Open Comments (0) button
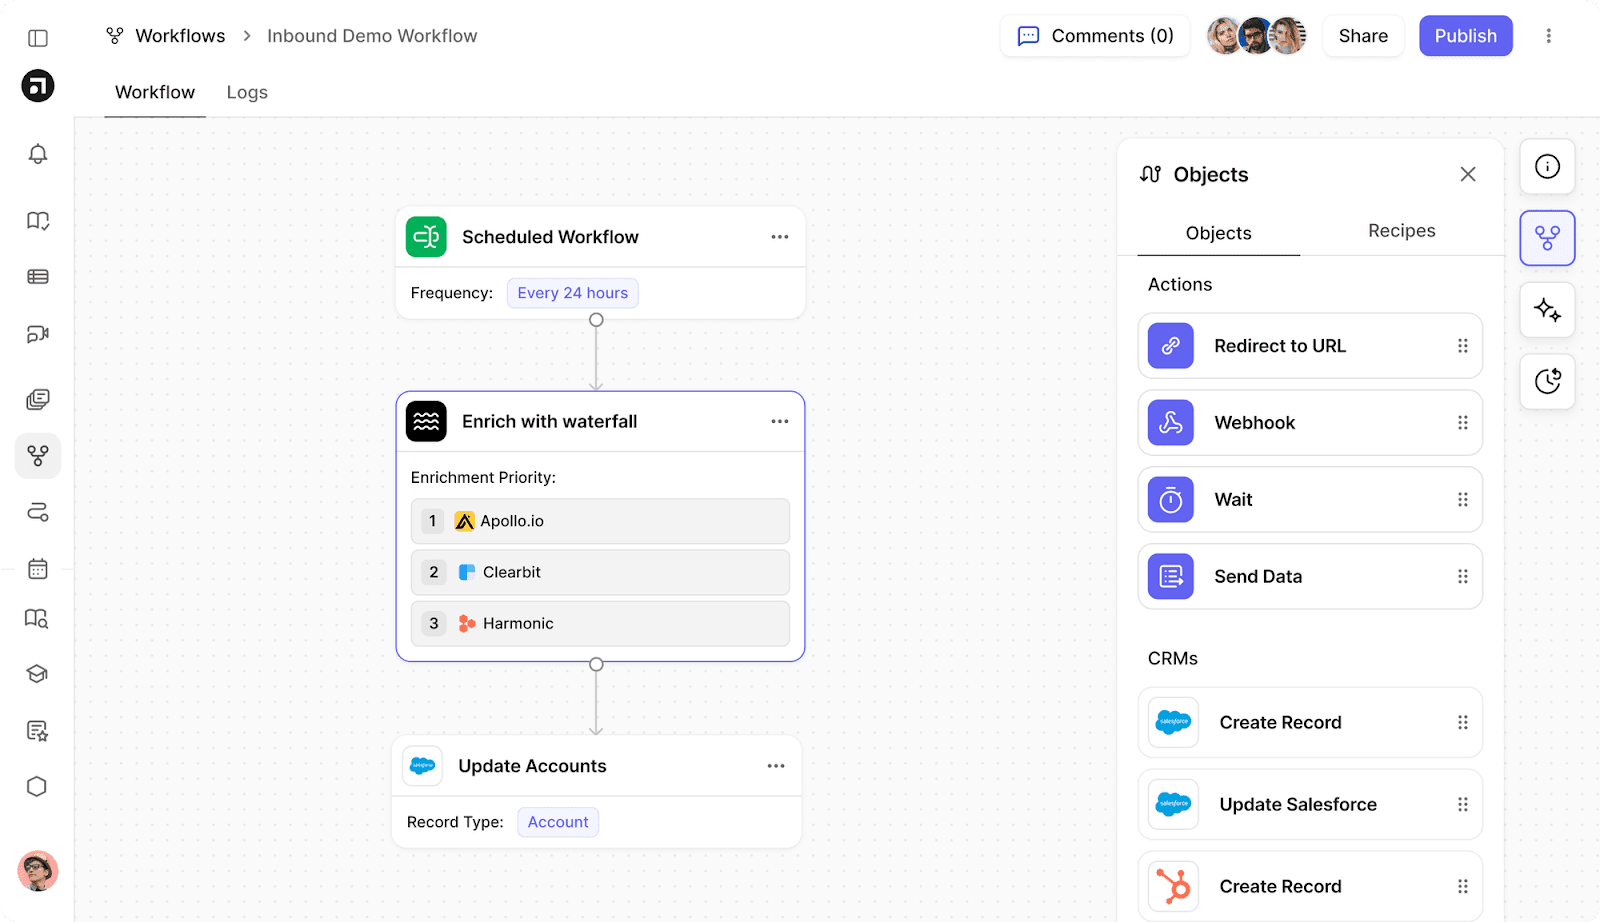The image size is (1600, 922). pos(1095,36)
